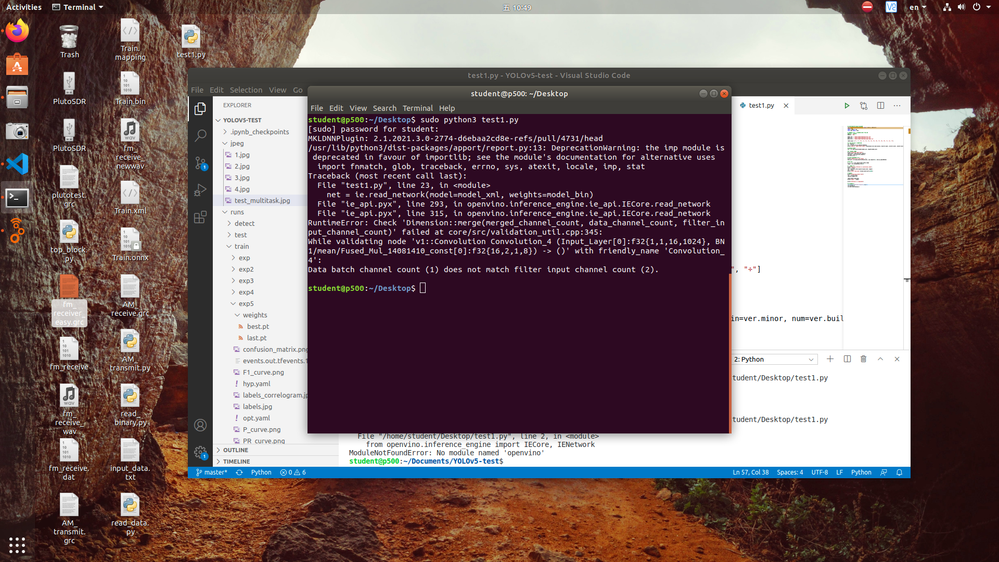Viewport: 999px width, 562px height.
Task: Click the terminal window scrollbar
Action: 729,353
